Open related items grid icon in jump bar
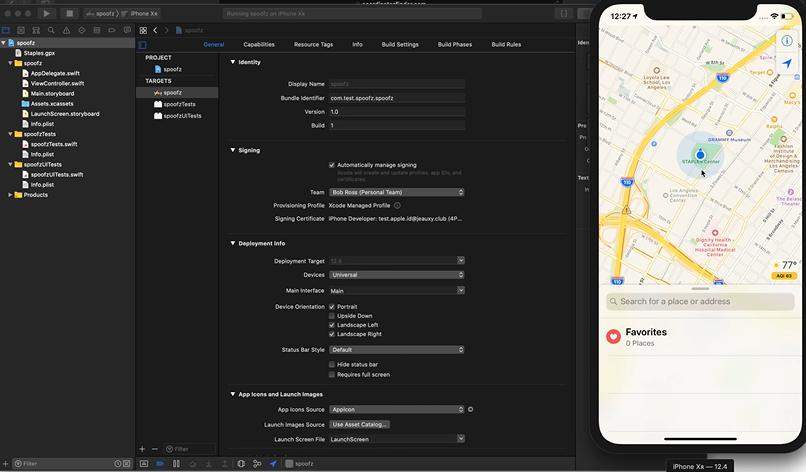Screen dimensions: 806x472 [x=143, y=30]
